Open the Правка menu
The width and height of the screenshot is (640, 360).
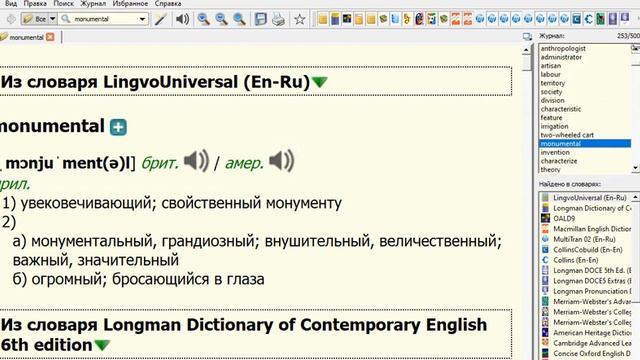(x=35, y=4)
